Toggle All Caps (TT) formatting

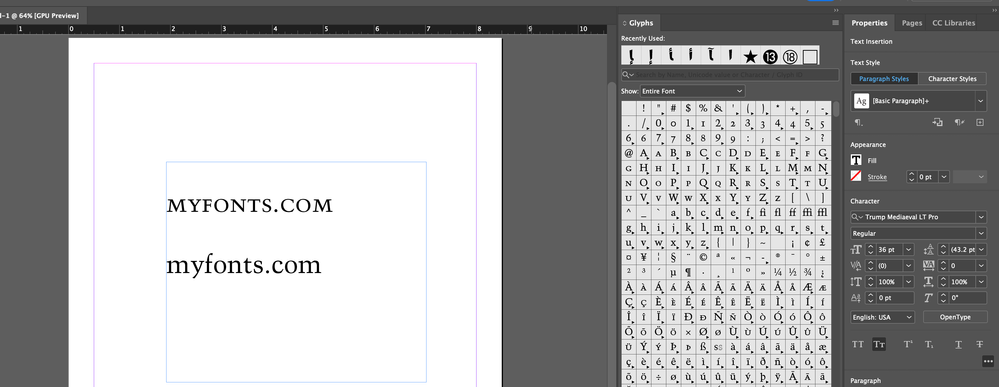(858, 344)
